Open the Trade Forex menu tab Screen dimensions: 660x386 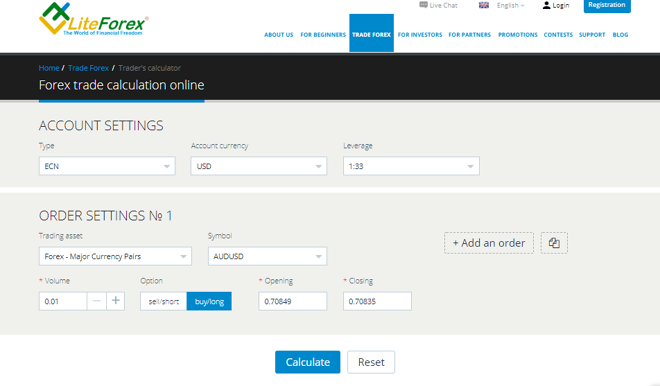[371, 33]
